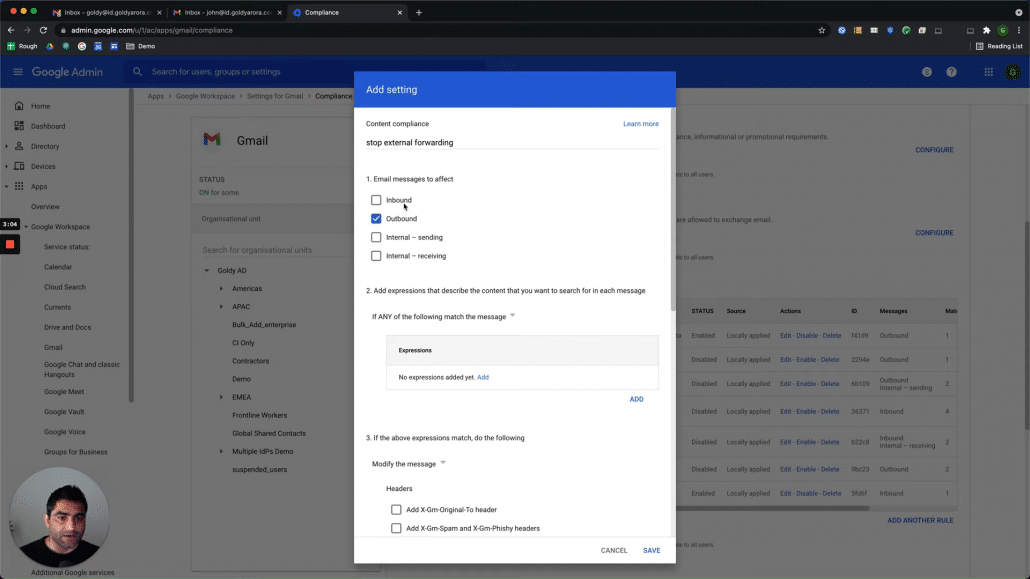Click the blue ADD expressions button

(637, 399)
